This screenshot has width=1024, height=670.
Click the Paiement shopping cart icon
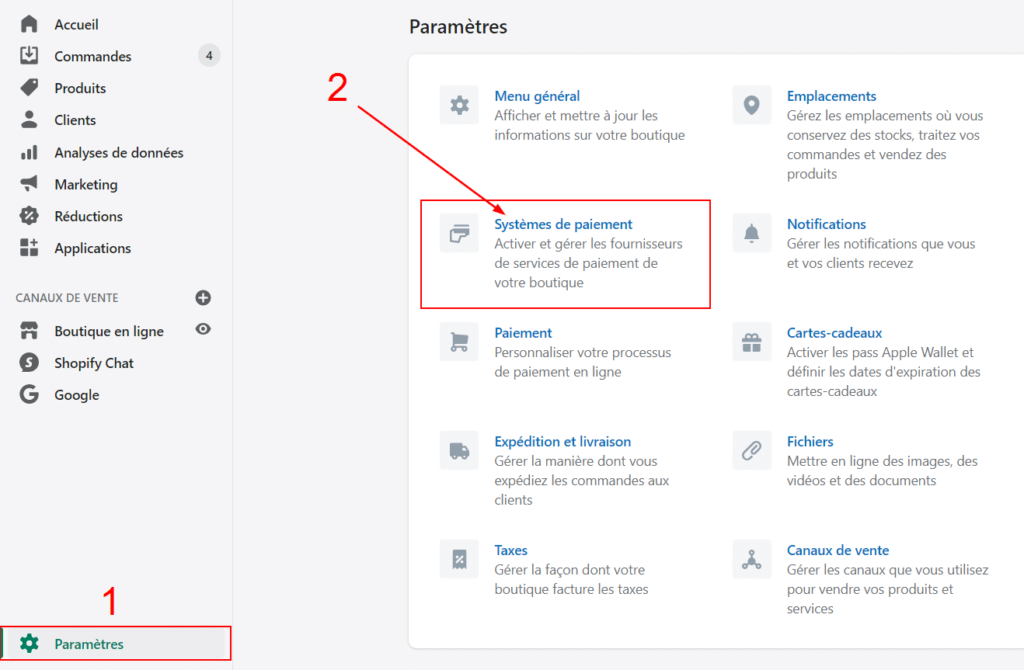click(459, 342)
